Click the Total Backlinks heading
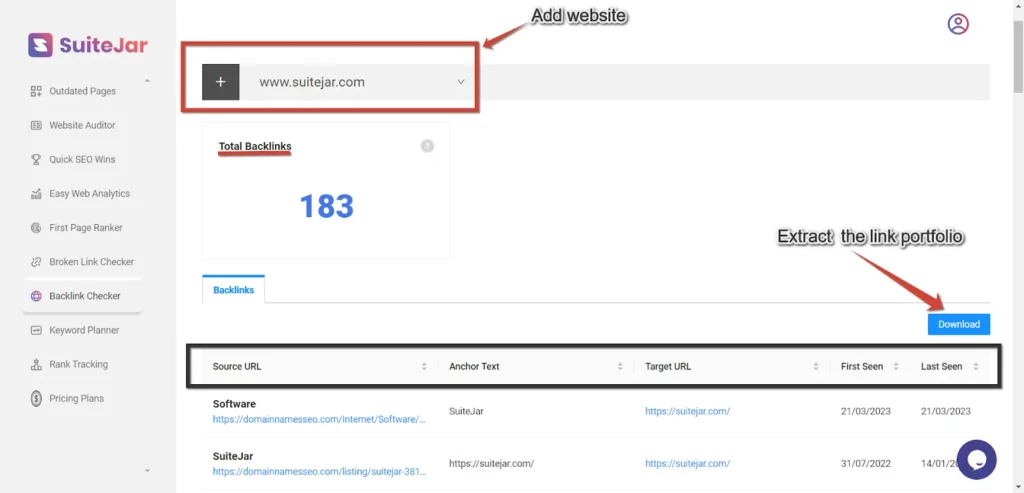This screenshot has height=493, width=1024. click(255, 146)
